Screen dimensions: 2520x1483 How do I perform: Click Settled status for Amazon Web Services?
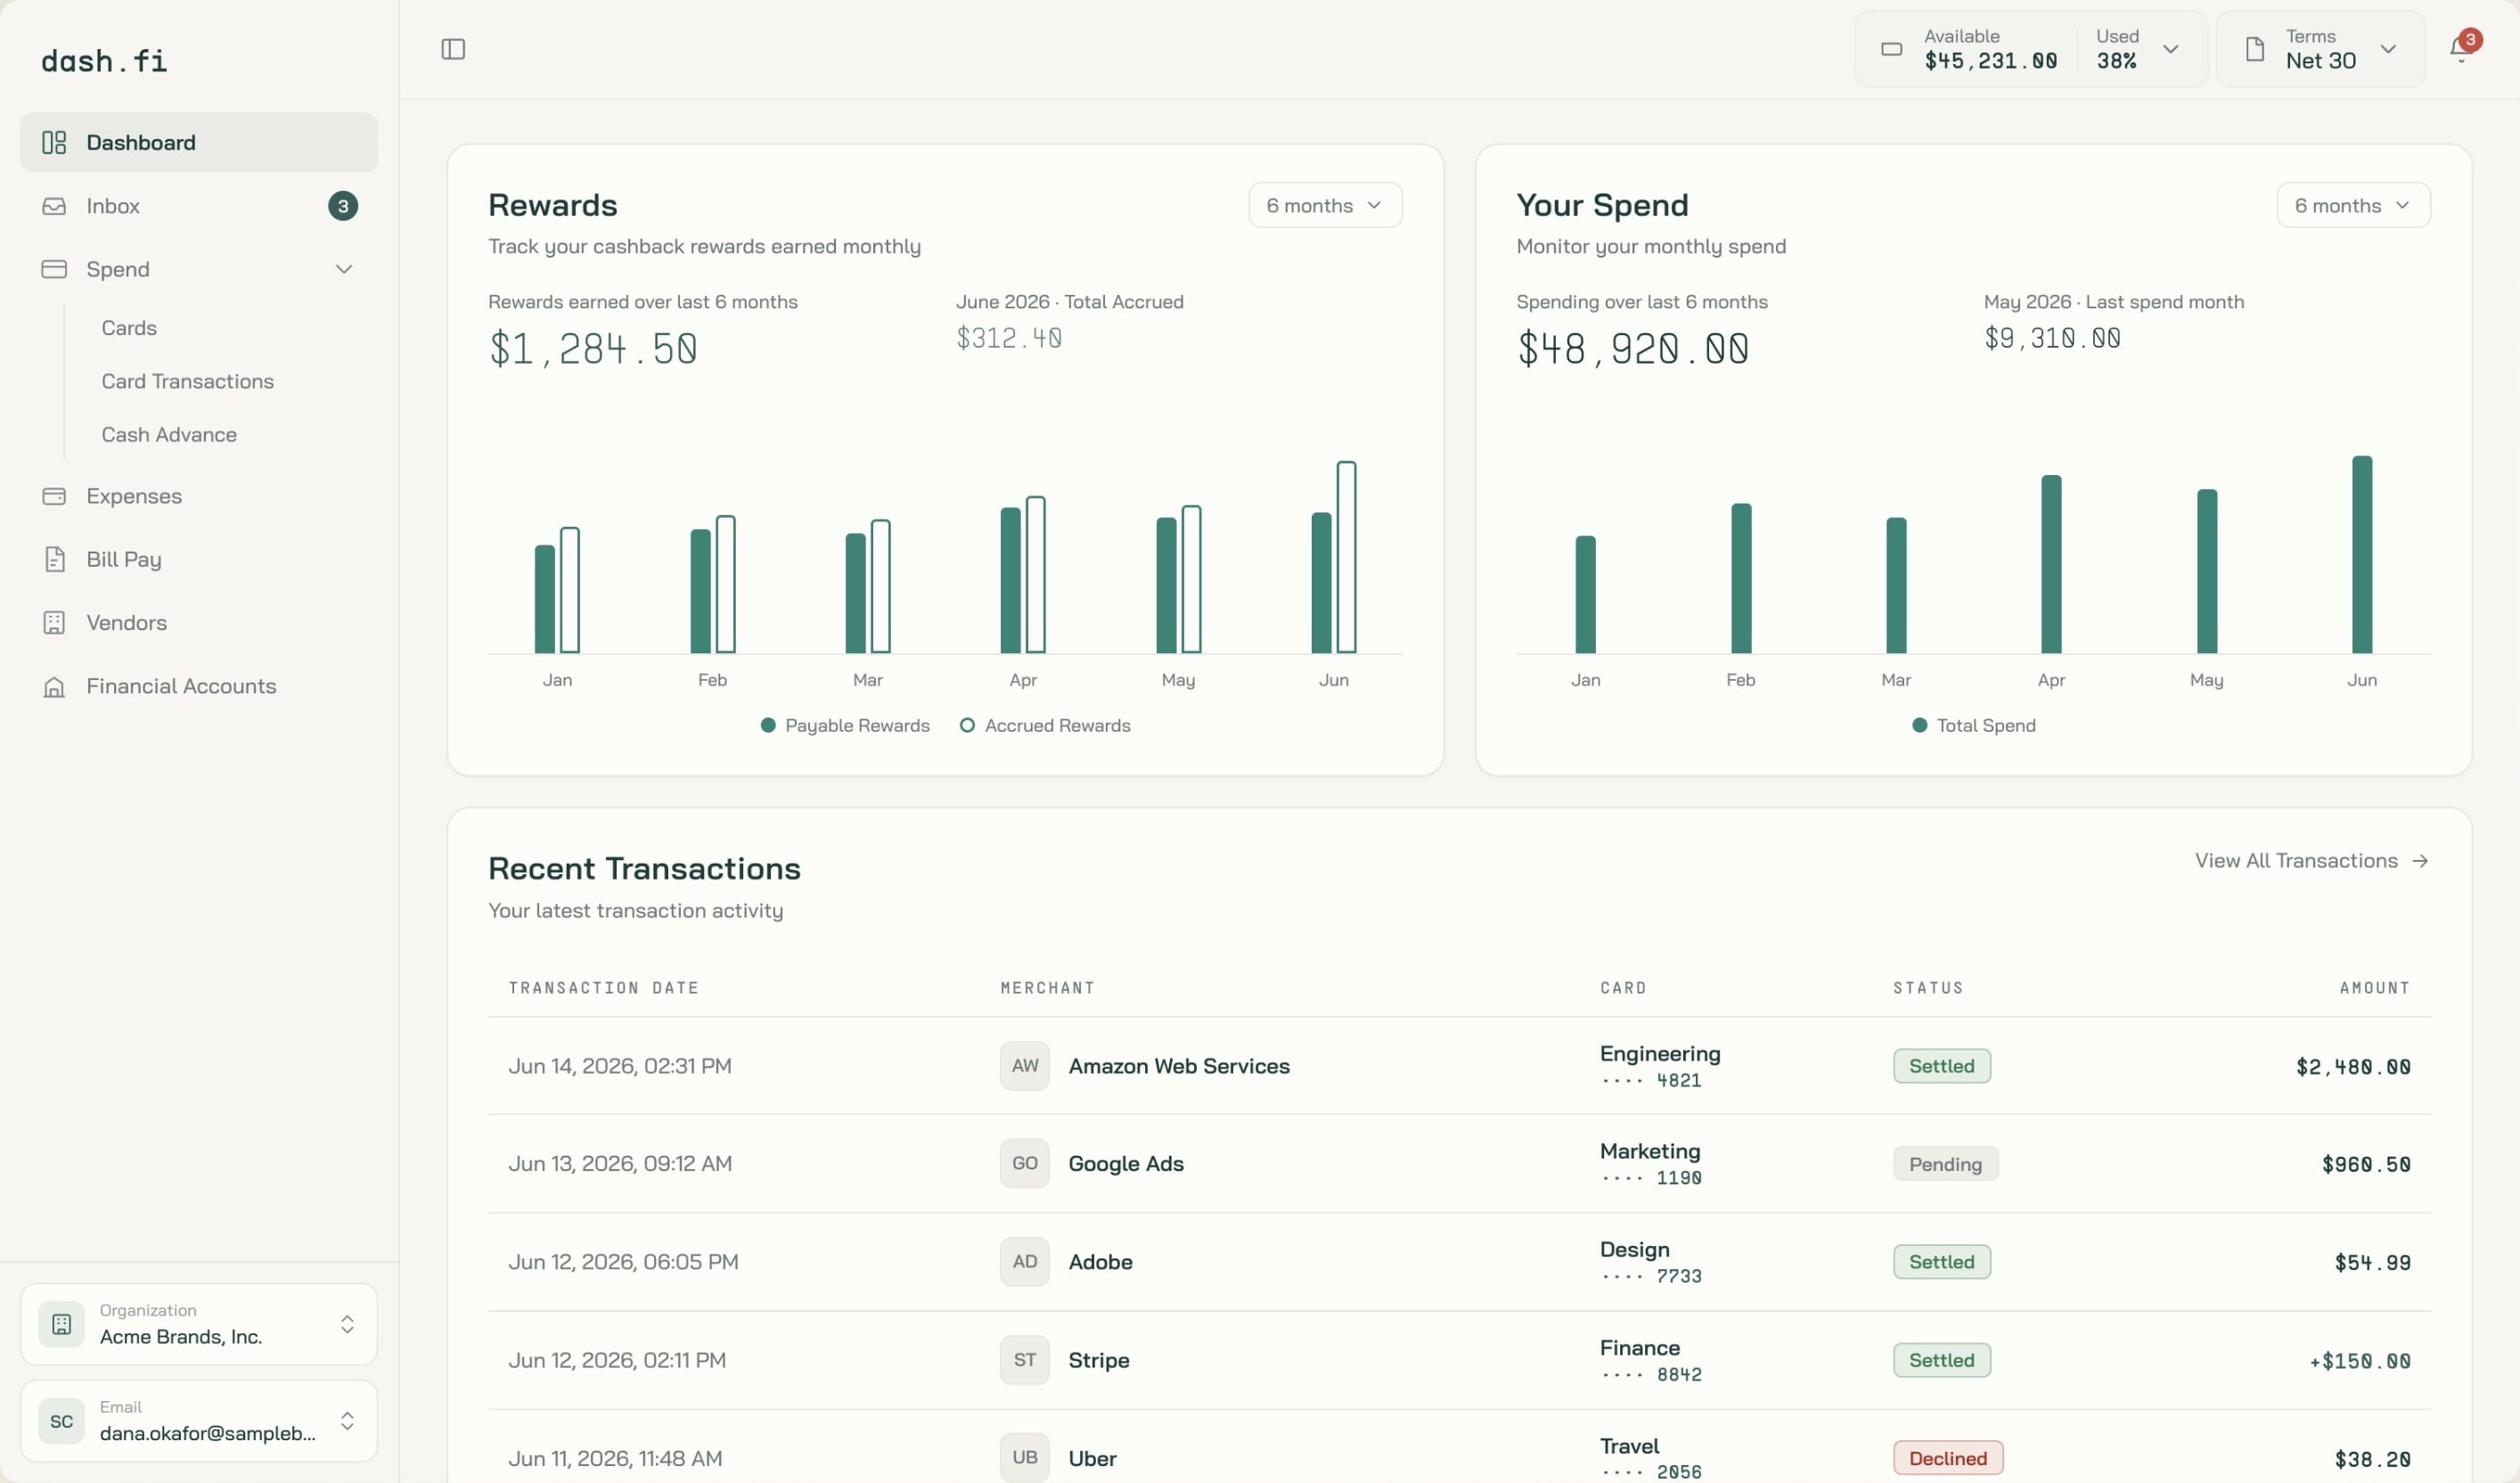click(1941, 1066)
